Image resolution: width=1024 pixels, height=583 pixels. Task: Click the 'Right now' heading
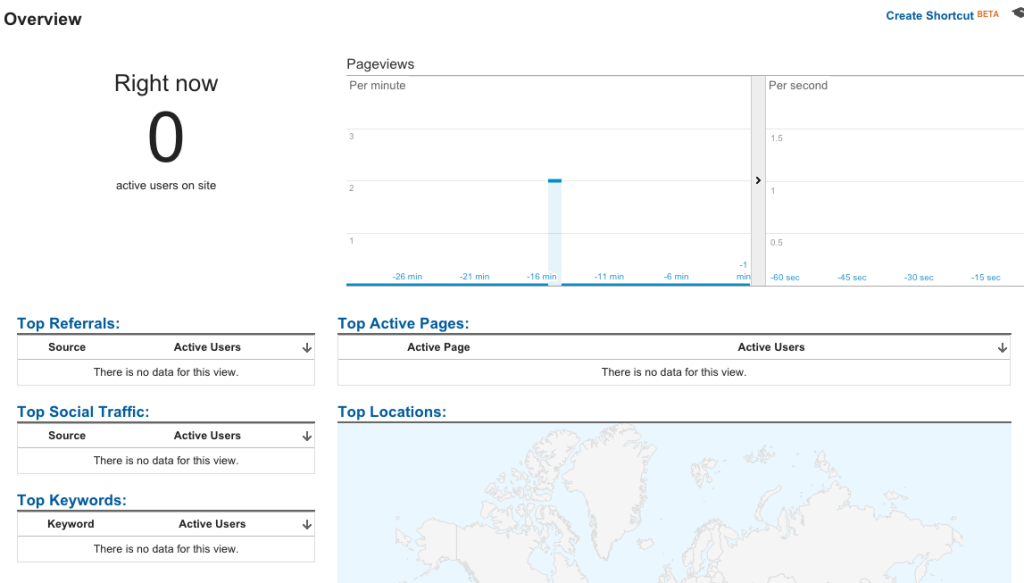166,84
